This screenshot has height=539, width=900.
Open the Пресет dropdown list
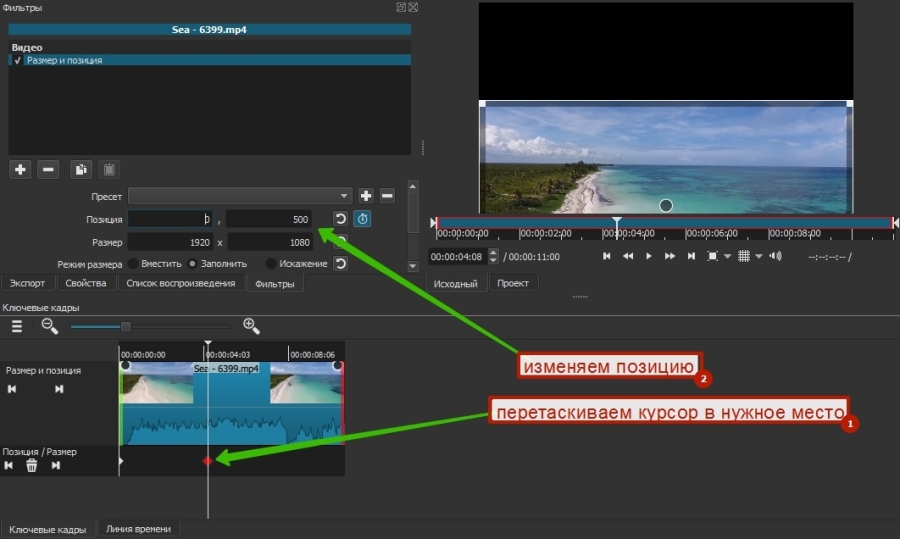(x=240, y=196)
